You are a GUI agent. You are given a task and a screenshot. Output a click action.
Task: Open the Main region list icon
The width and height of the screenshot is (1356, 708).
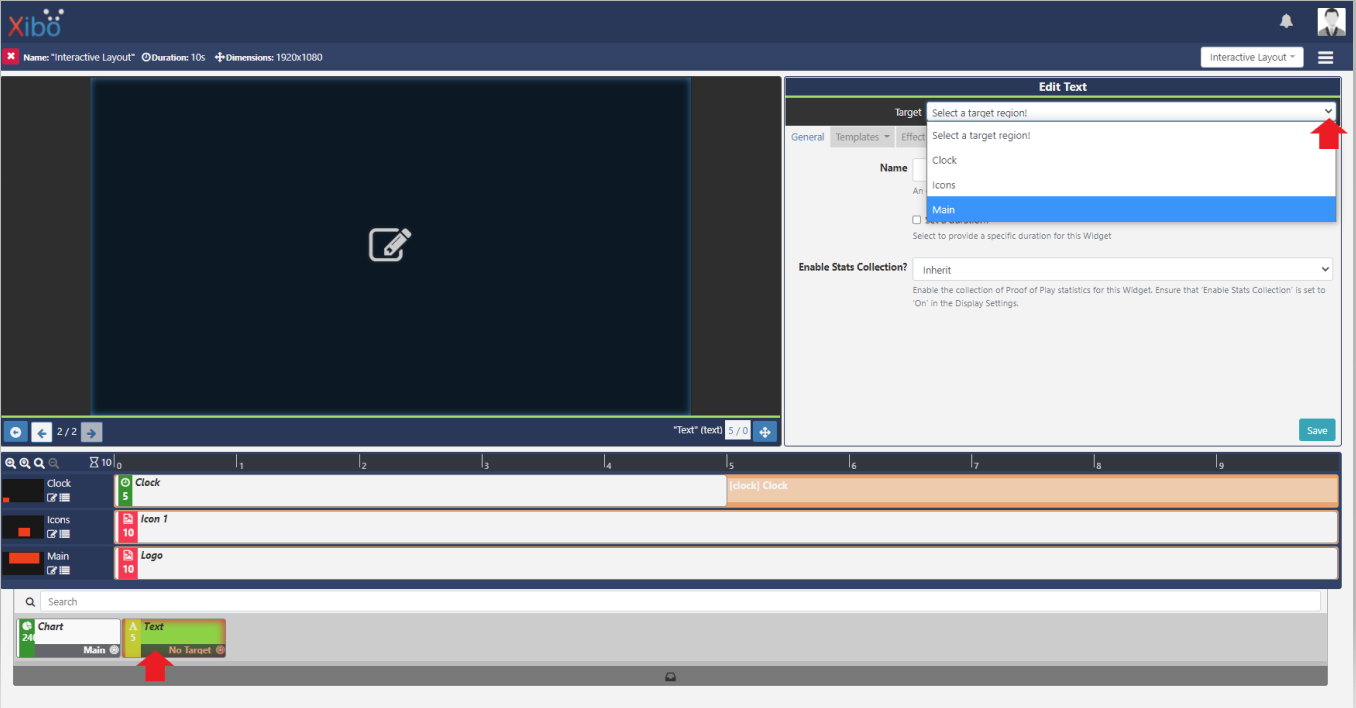pyautogui.click(x=65, y=570)
